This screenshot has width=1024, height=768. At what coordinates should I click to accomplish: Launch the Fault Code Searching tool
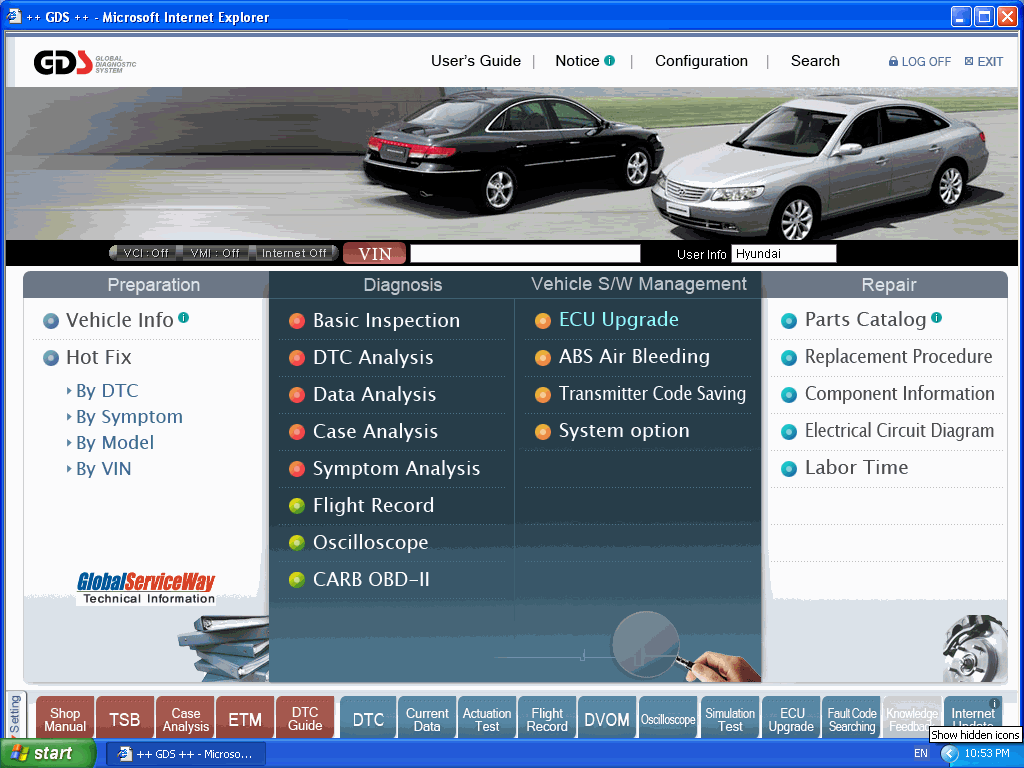(x=851, y=717)
